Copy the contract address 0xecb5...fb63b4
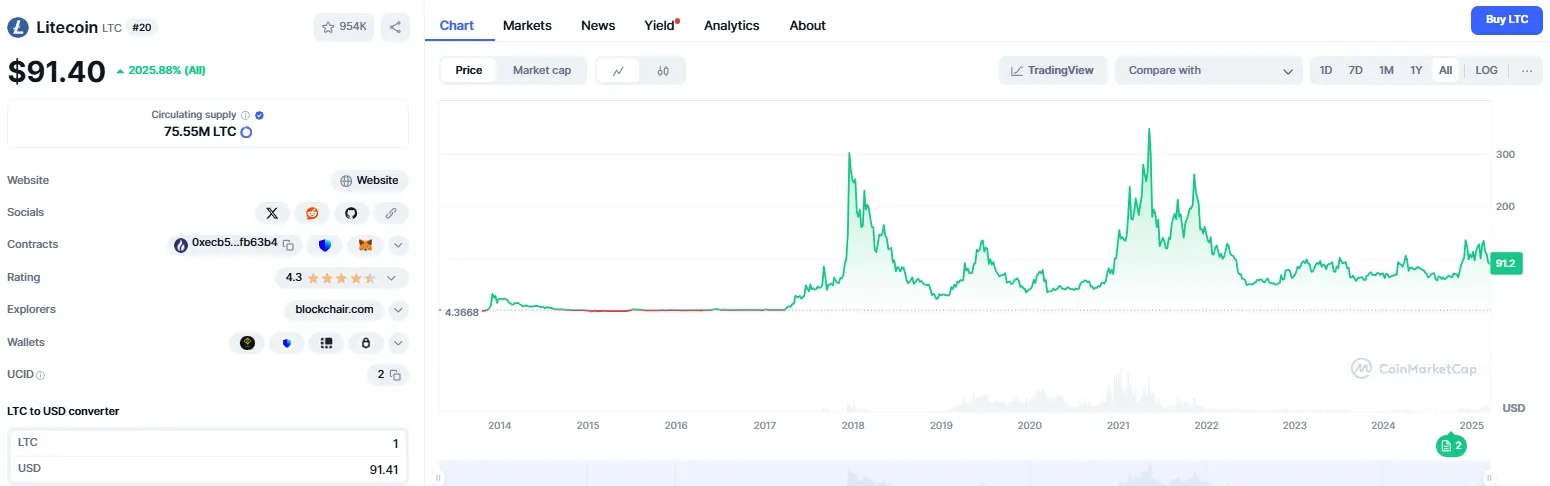Image resolution: width=1550 pixels, height=486 pixels. [x=288, y=245]
